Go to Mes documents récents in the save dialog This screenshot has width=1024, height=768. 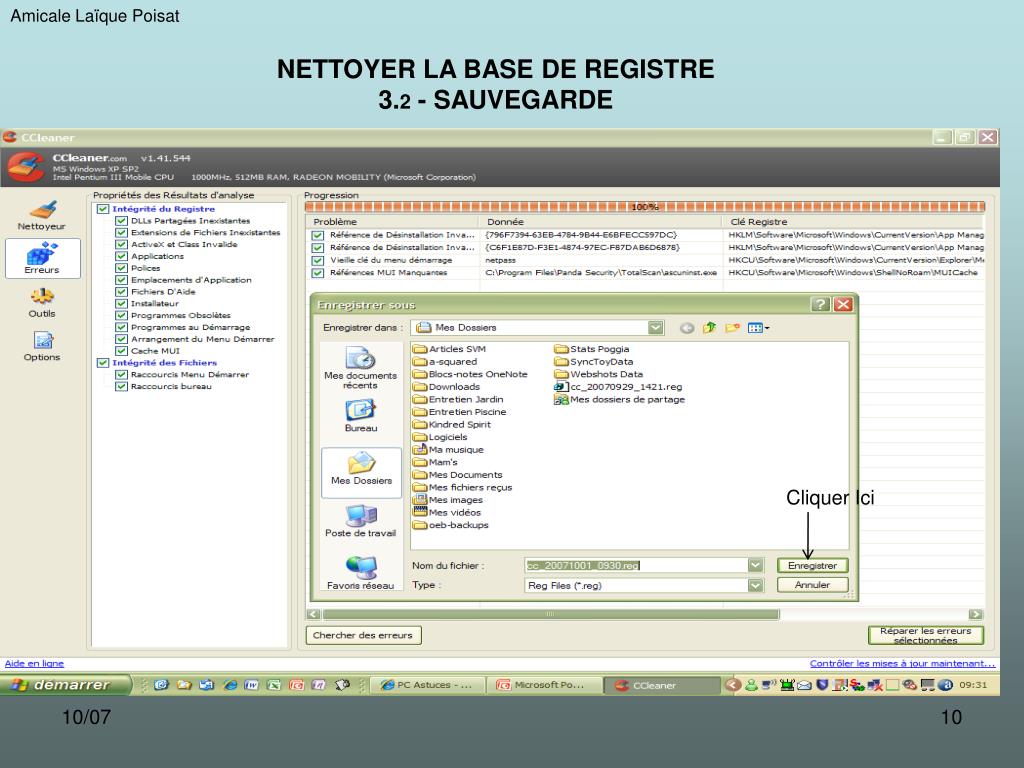[360, 367]
